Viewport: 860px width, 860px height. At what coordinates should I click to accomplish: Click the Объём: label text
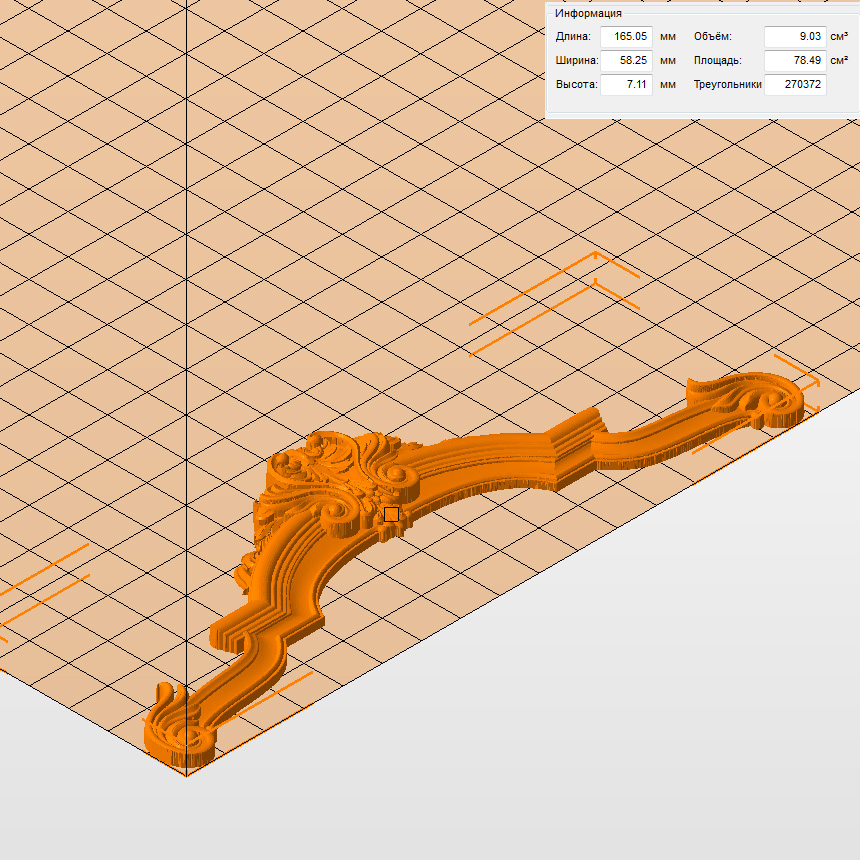click(x=713, y=37)
